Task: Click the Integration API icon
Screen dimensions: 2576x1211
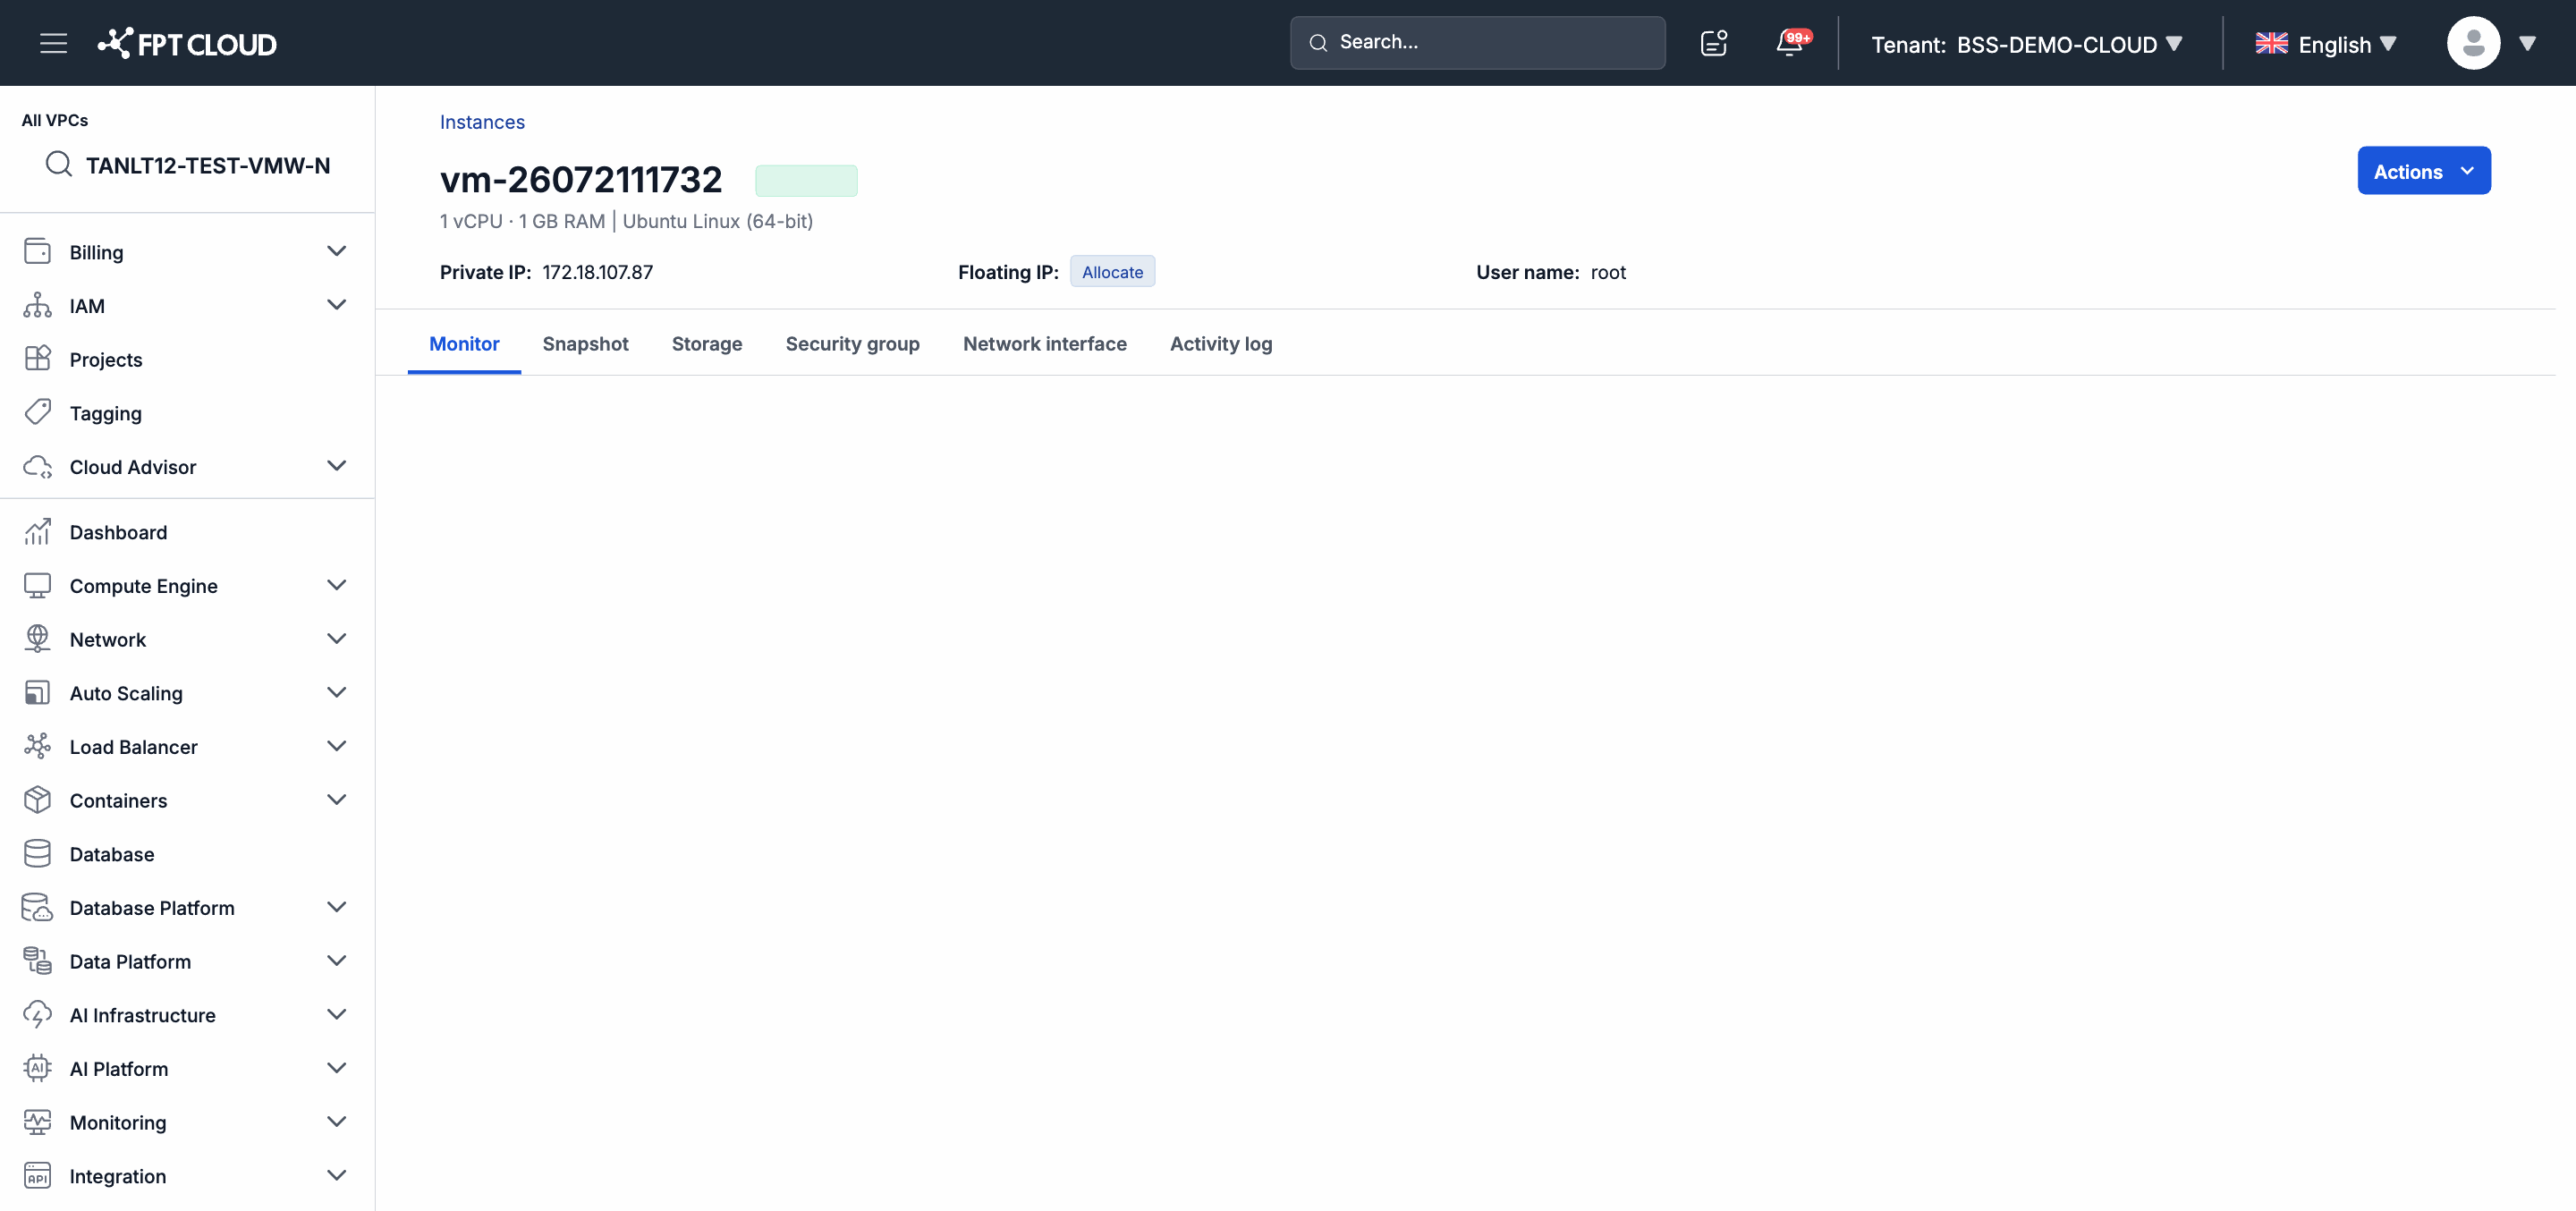Action: point(37,1175)
